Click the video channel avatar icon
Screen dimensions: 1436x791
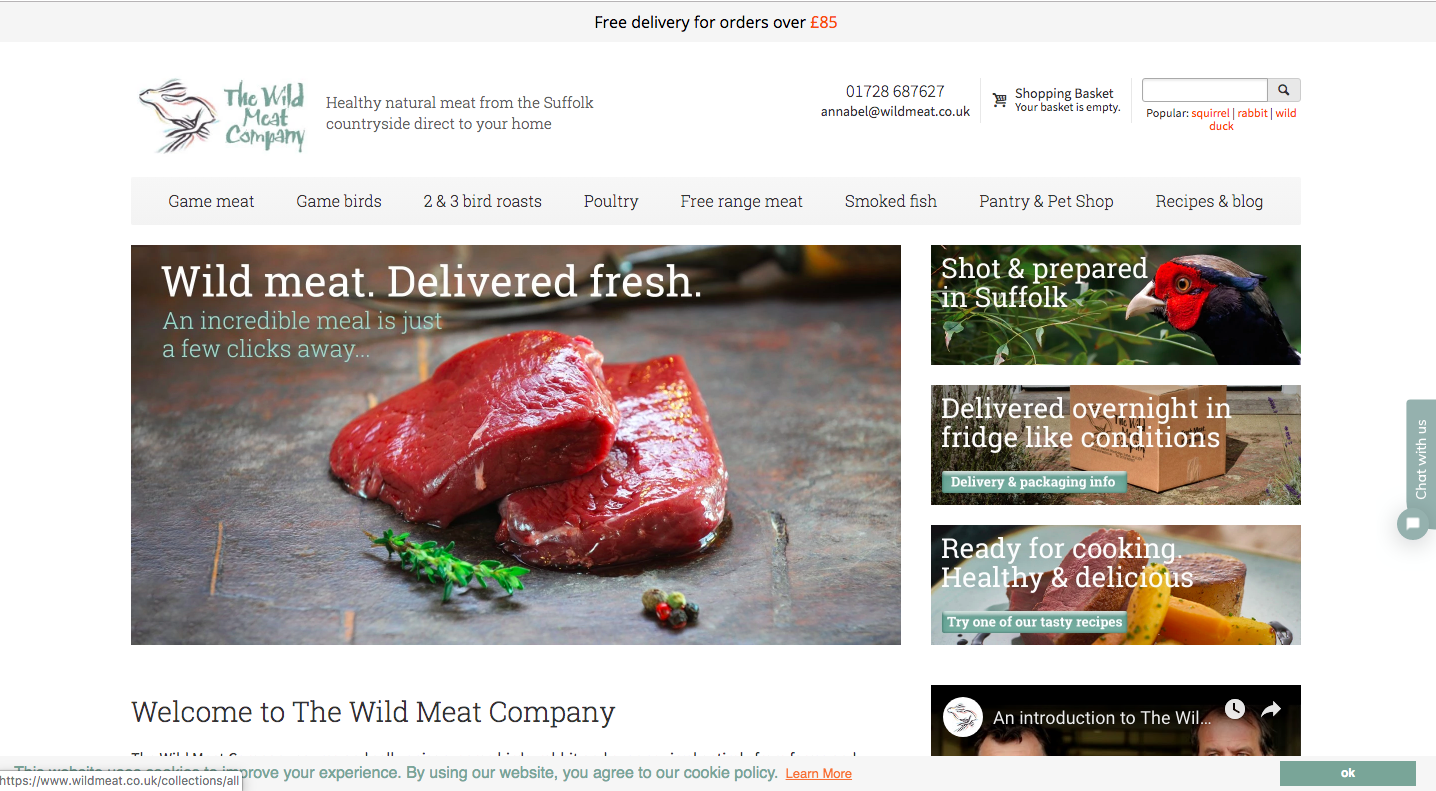[x=963, y=717]
